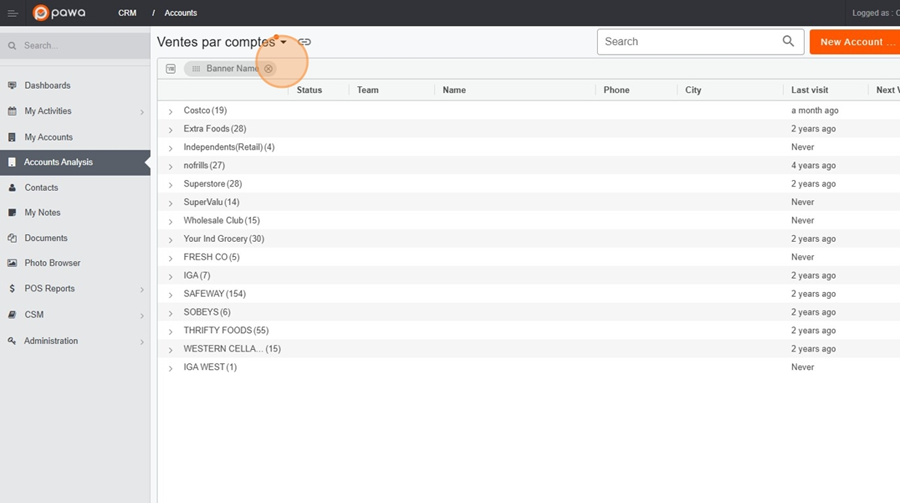Sort by the Last visit column header
The image size is (900, 503).
click(809, 90)
